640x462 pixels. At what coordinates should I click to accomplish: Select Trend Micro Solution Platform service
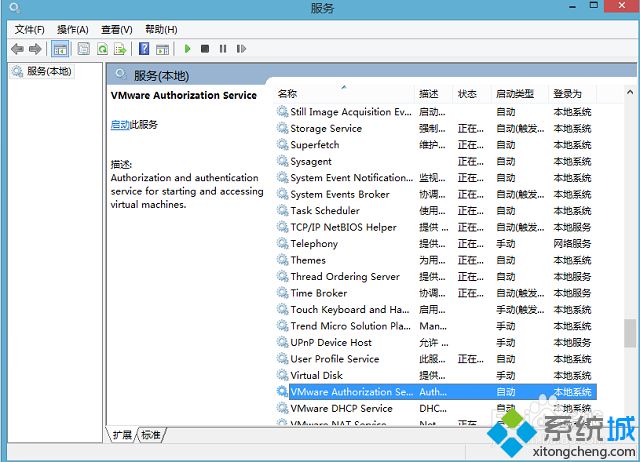(436, 326)
